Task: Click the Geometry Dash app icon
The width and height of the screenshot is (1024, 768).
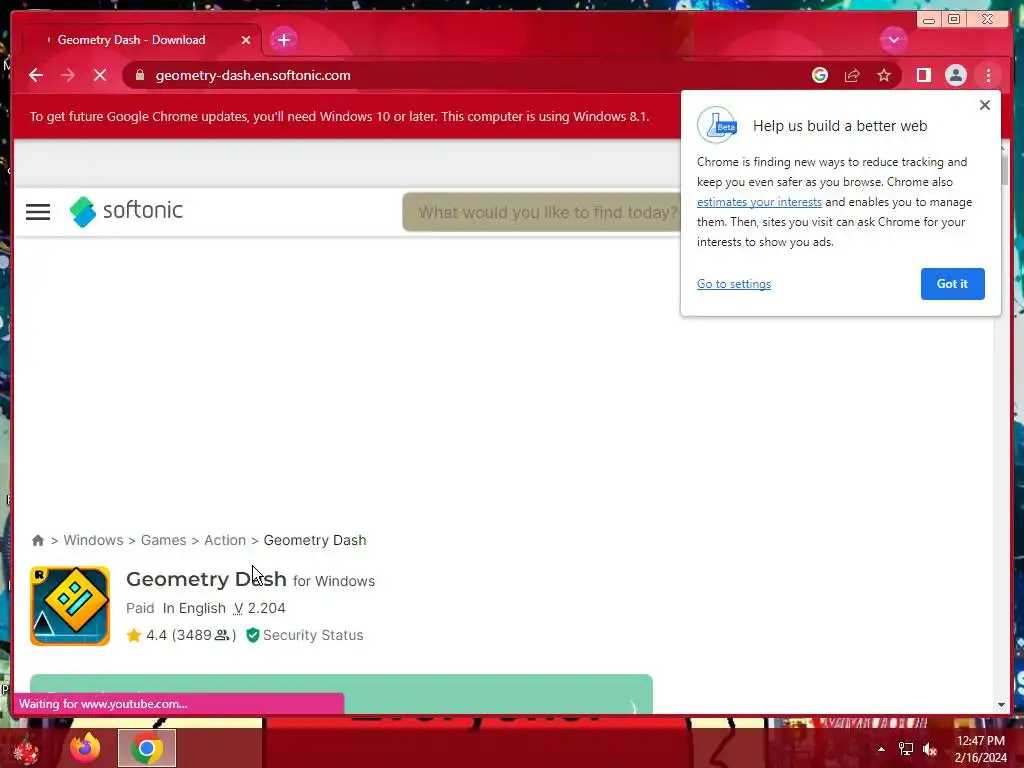Action: pyautogui.click(x=70, y=606)
